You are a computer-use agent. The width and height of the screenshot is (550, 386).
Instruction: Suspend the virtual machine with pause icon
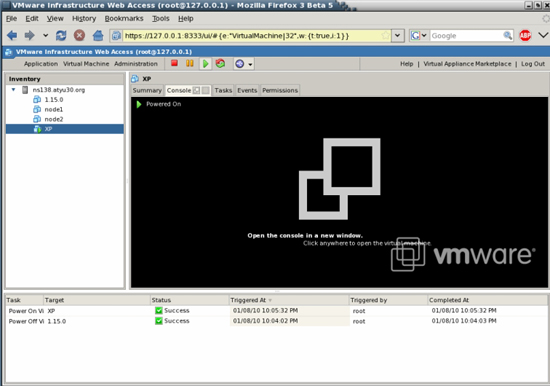coord(190,64)
